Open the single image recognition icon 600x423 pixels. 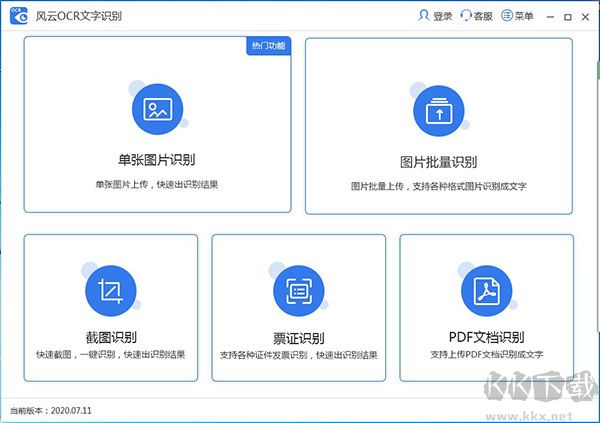pyautogui.click(x=157, y=109)
